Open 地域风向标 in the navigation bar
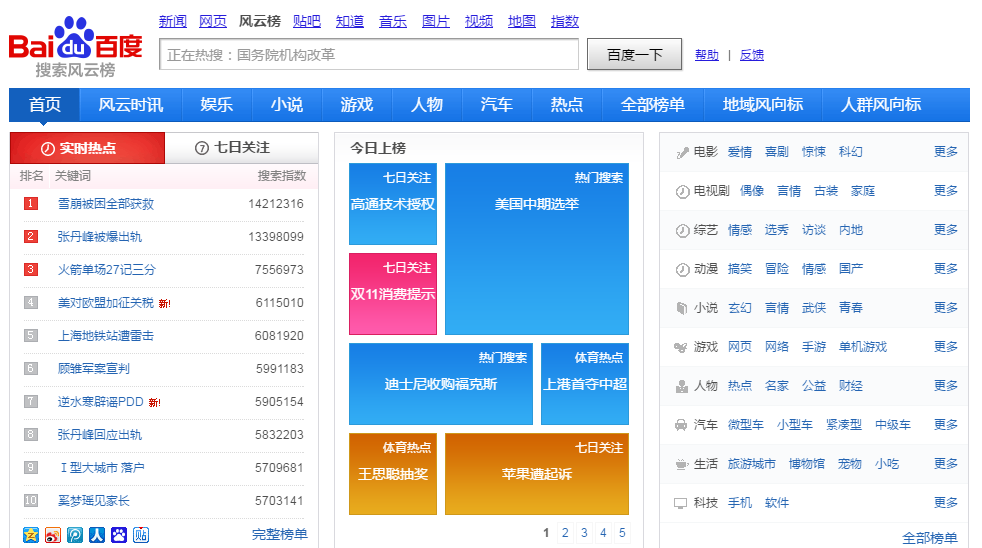Viewport: 982px width, 548px height. (x=763, y=105)
